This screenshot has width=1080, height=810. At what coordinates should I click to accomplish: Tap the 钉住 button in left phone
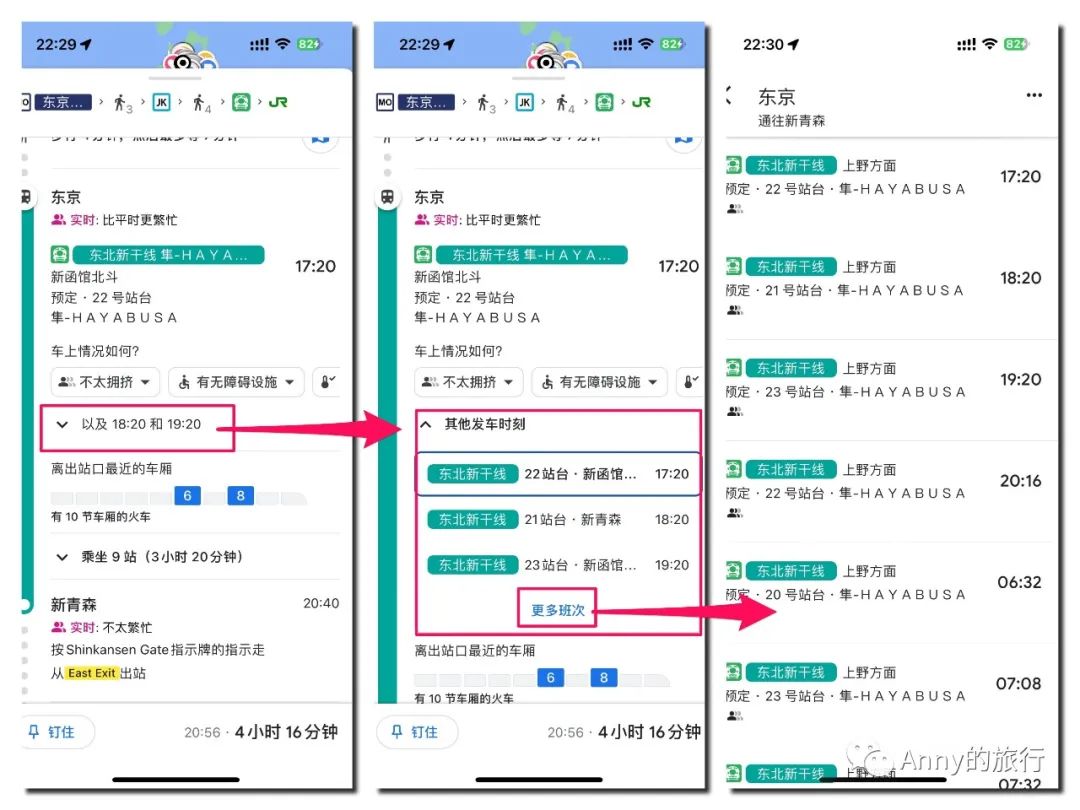(x=57, y=732)
